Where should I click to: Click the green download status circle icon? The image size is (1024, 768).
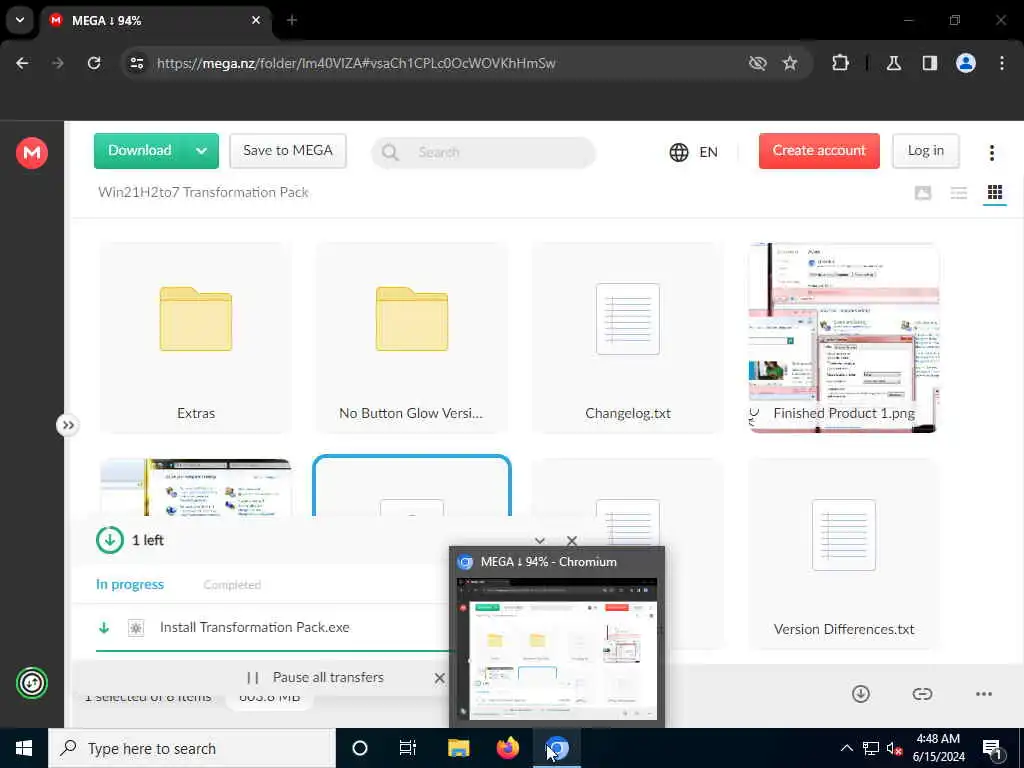coord(110,540)
